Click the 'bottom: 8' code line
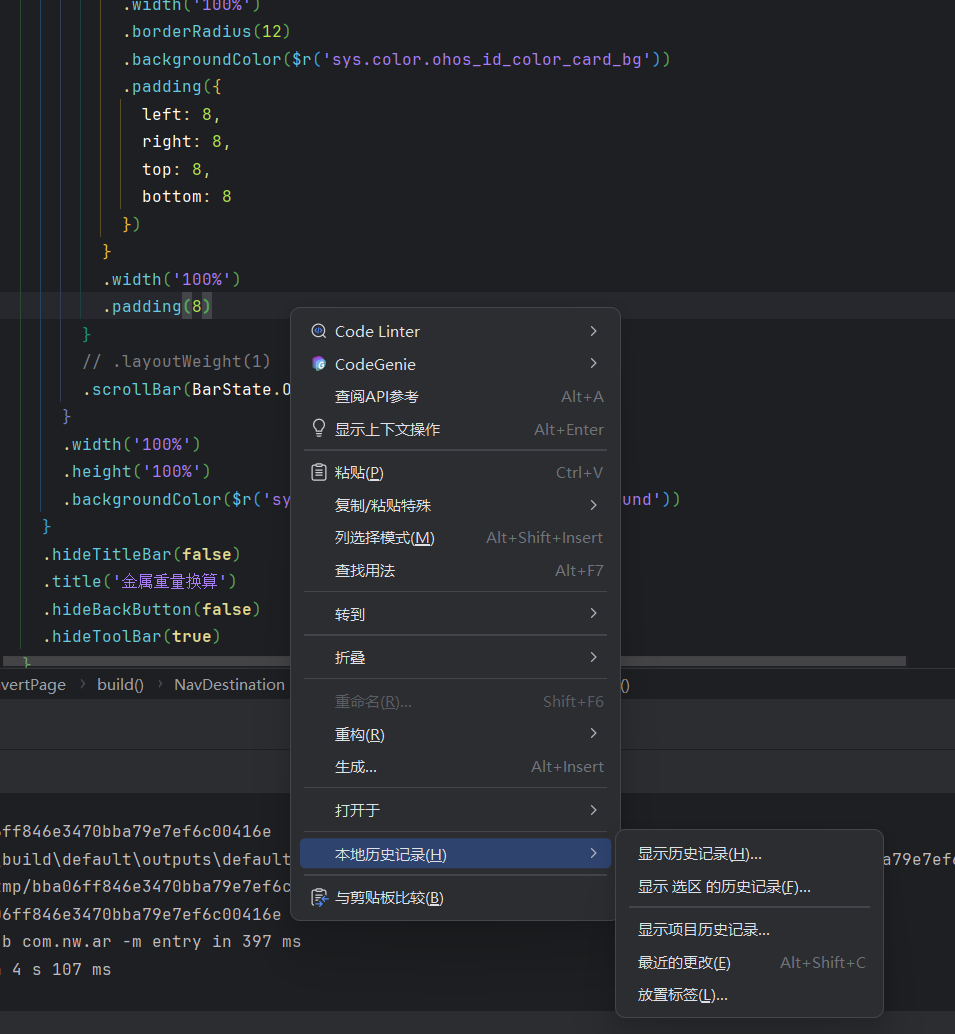 point(187,197)
